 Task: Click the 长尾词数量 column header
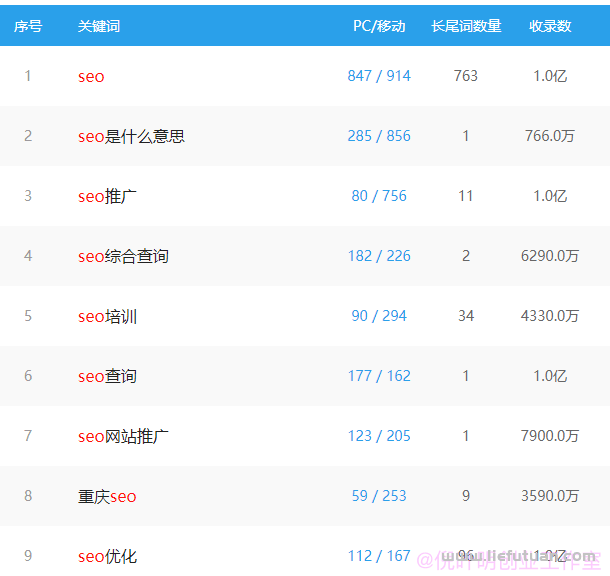466,26
